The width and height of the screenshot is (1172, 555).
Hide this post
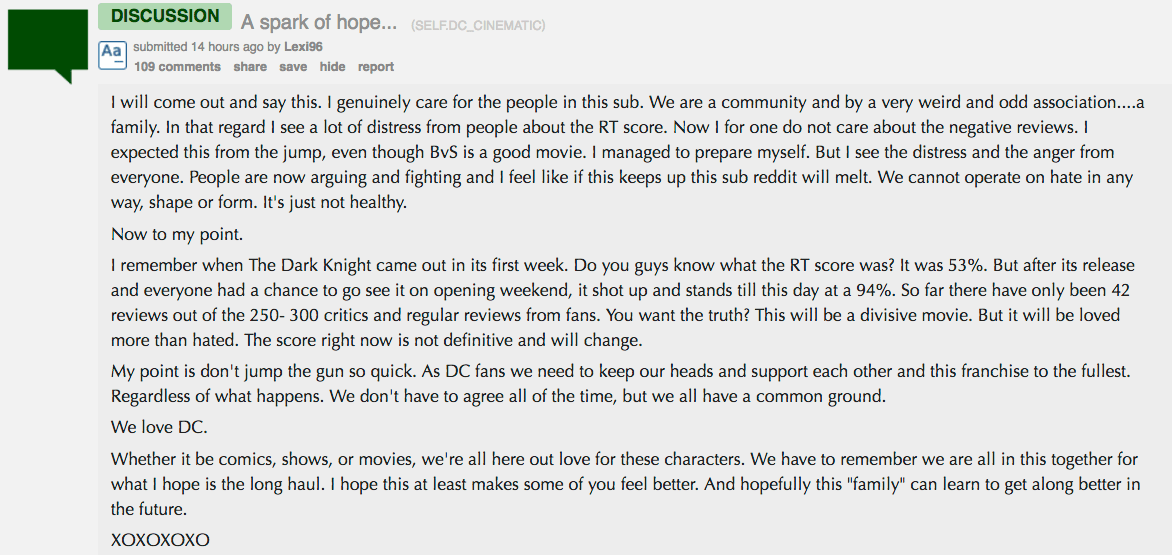tap(332, 67)
